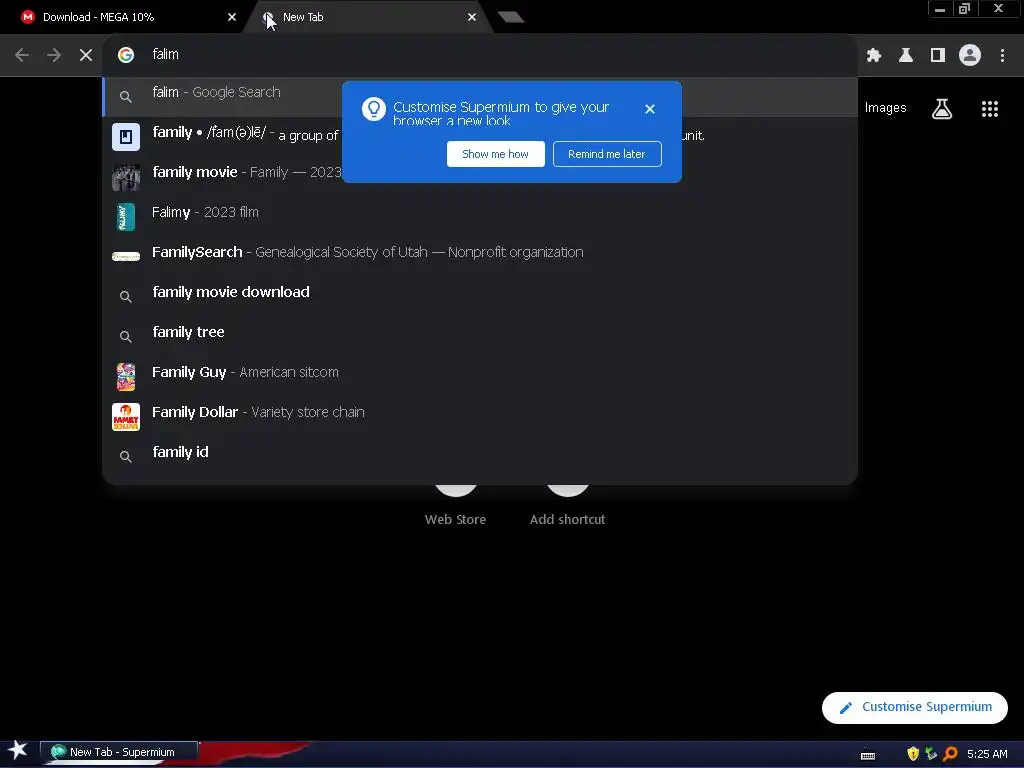Open the three-dot browser menu
Image resolution: width=1024 pixels, height=768 pixels.
(x=1002, y=56)
